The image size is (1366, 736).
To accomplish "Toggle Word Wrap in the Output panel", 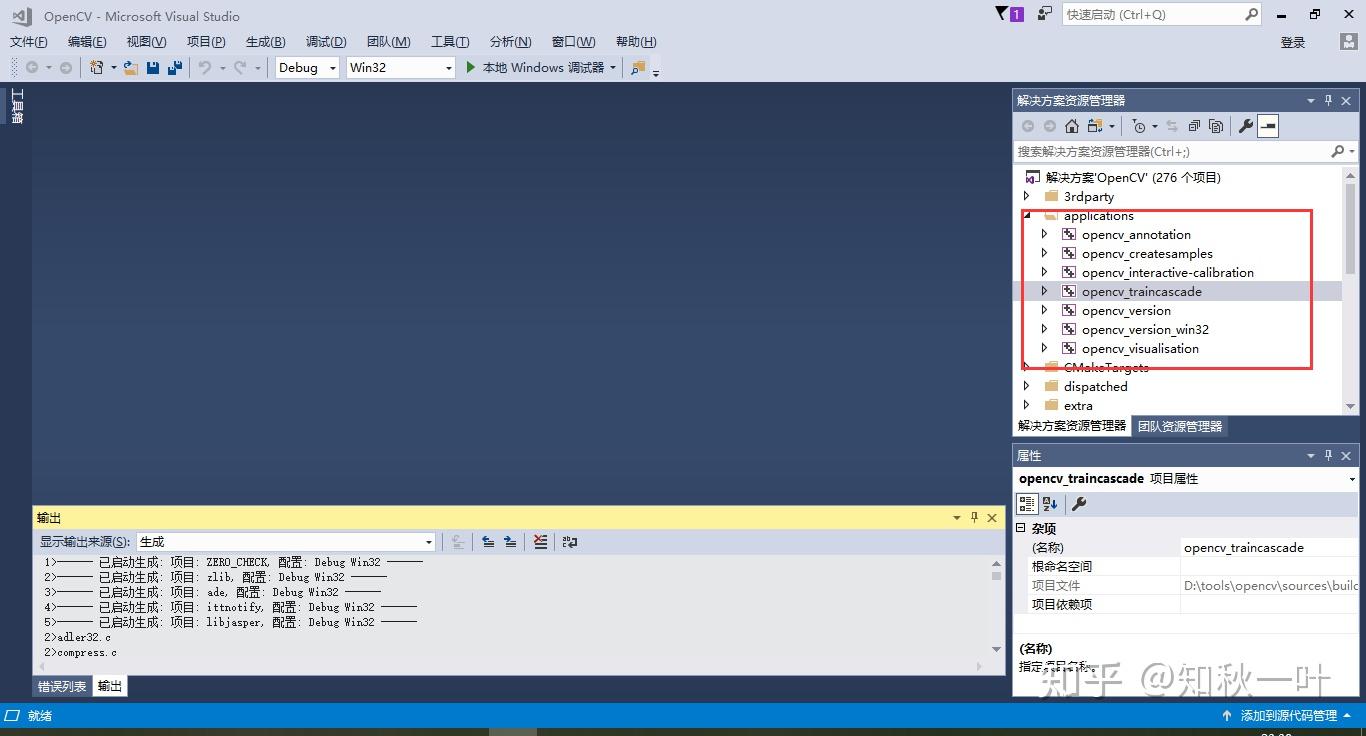I will tap(570, 542).
